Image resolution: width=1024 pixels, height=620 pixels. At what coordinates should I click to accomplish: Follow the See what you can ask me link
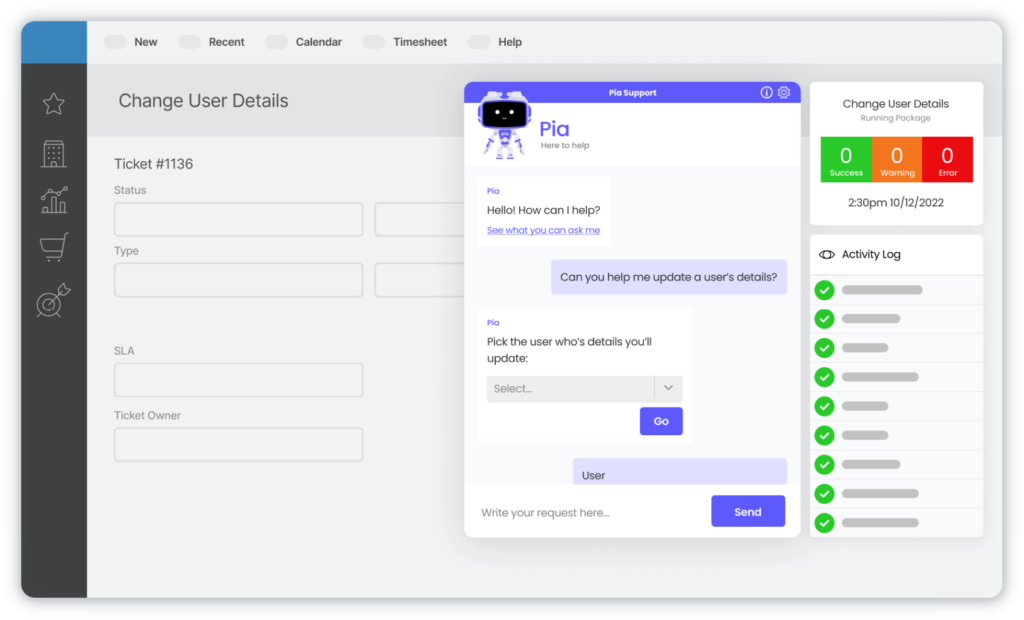coord(543,230)
